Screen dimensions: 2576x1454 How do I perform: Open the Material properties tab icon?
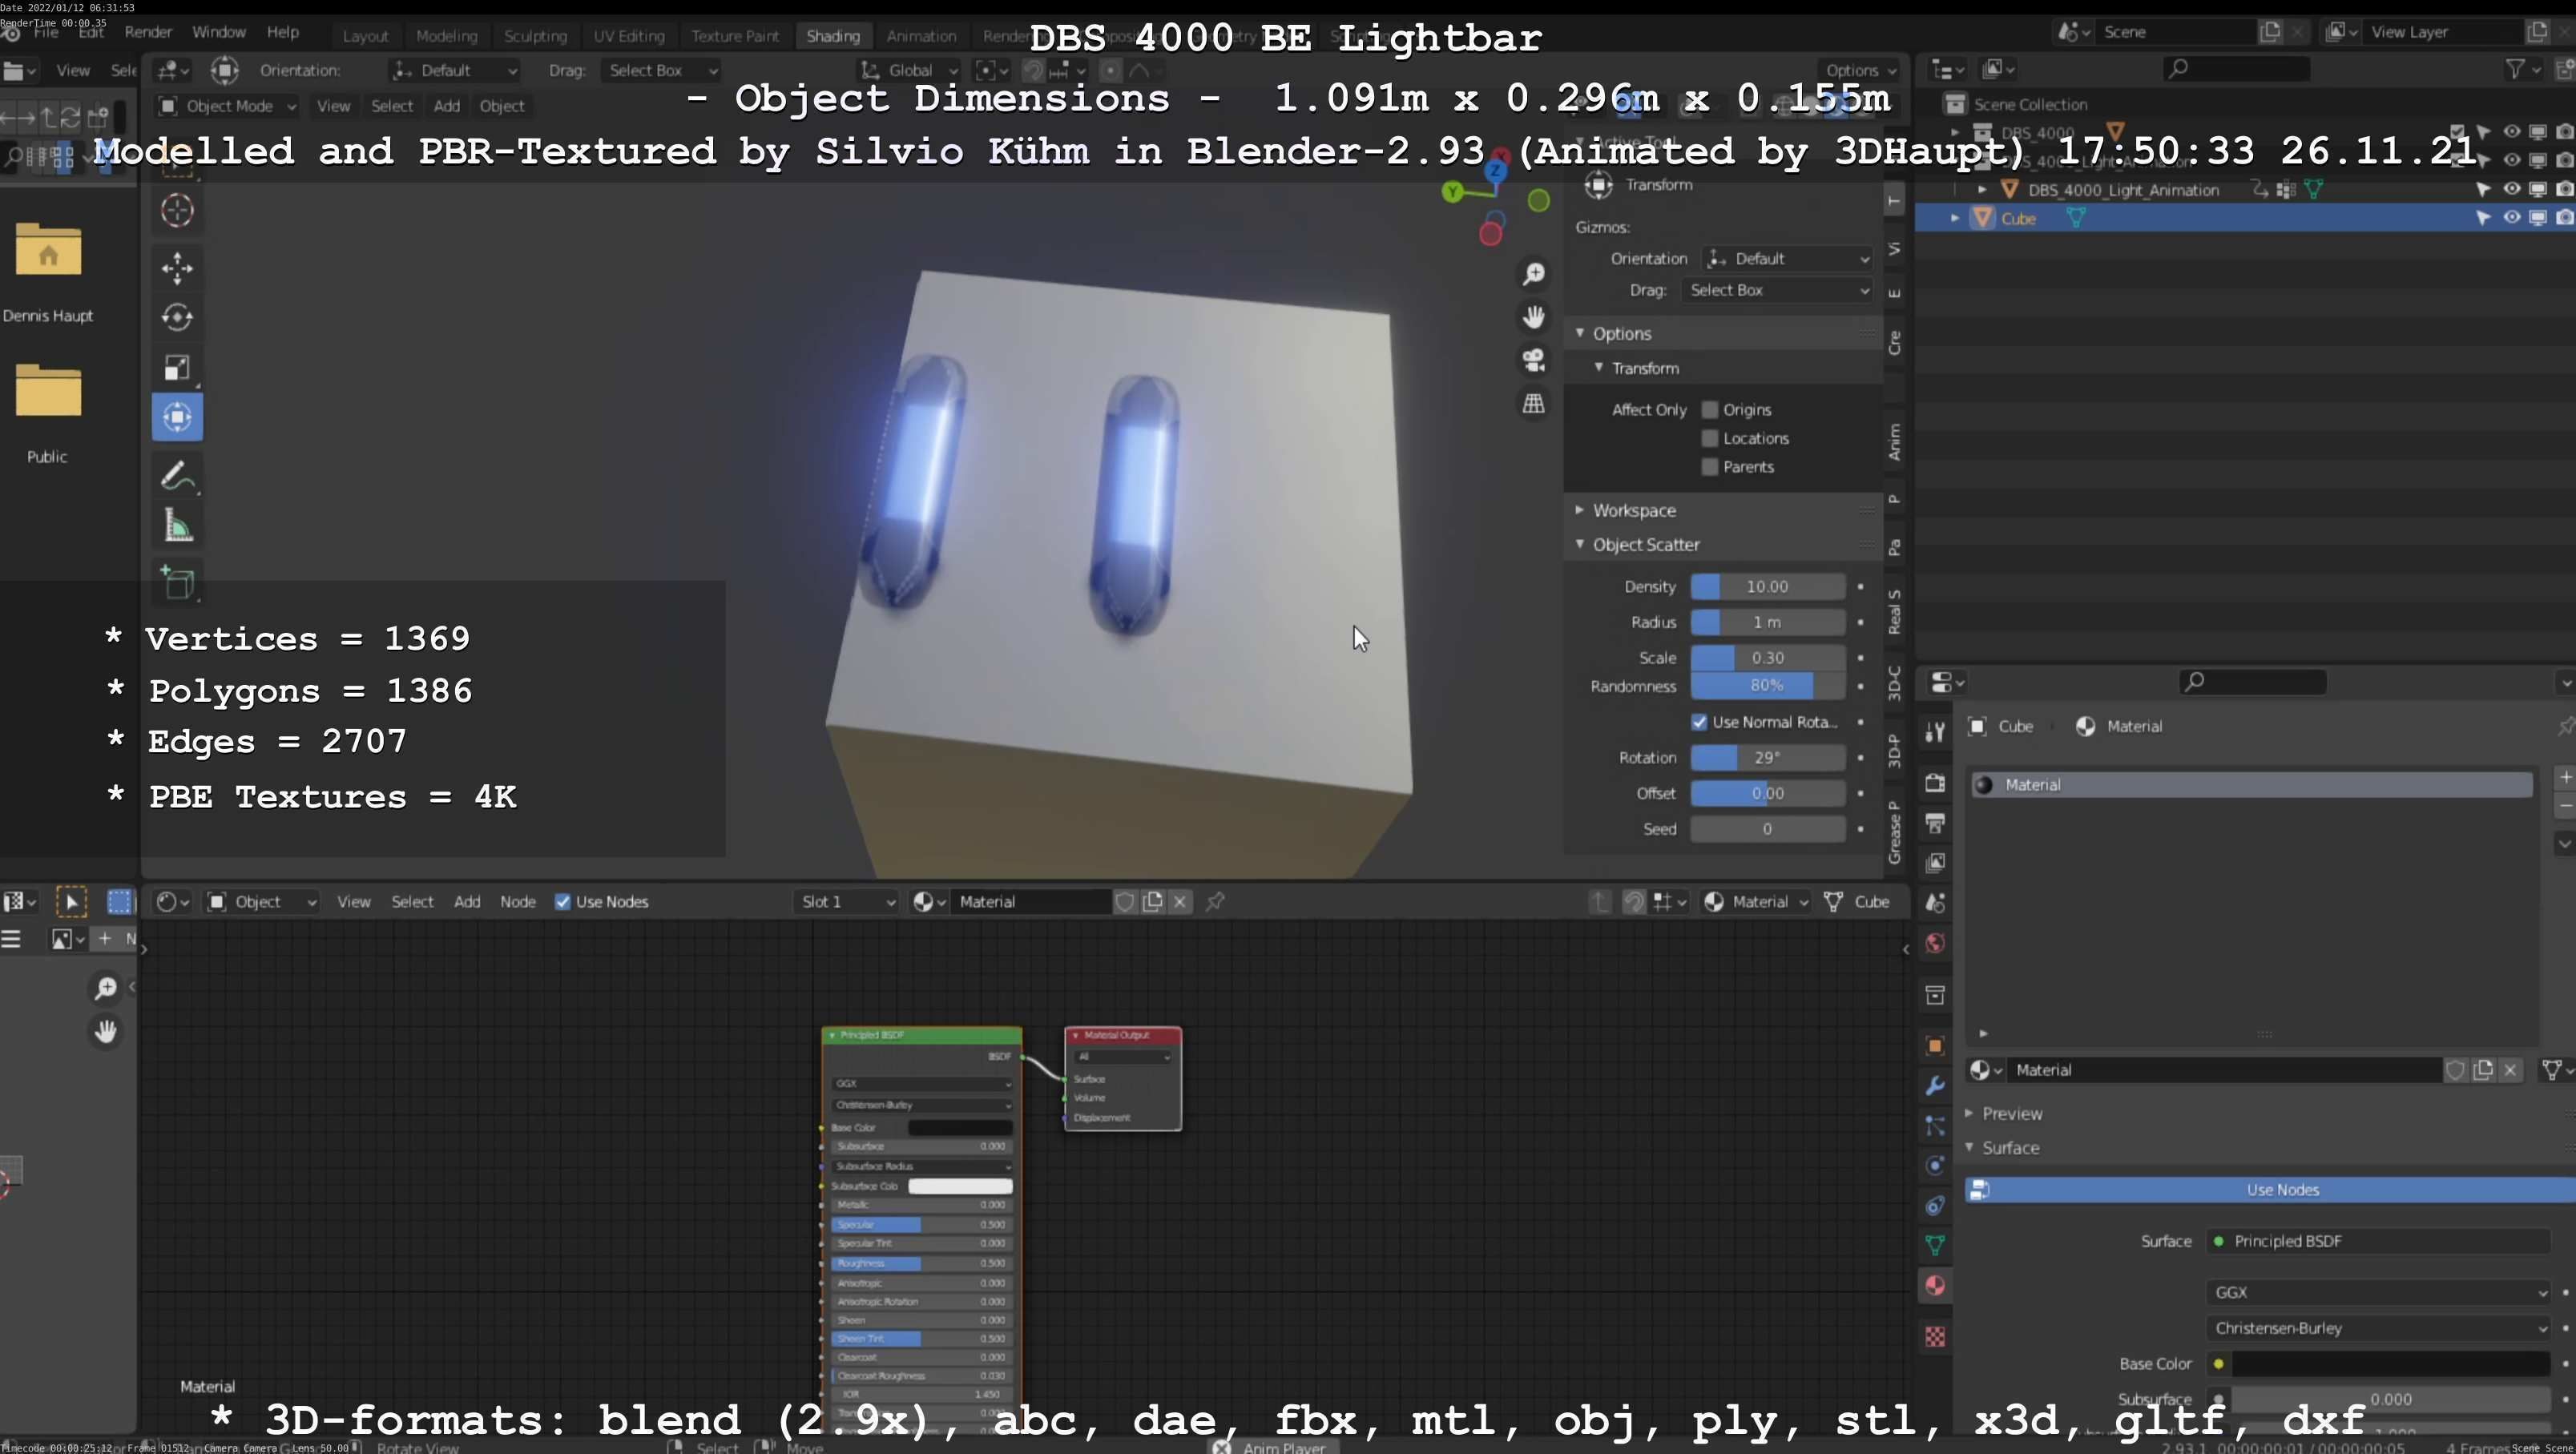pyautogui.click(x=1935, y=1286)
